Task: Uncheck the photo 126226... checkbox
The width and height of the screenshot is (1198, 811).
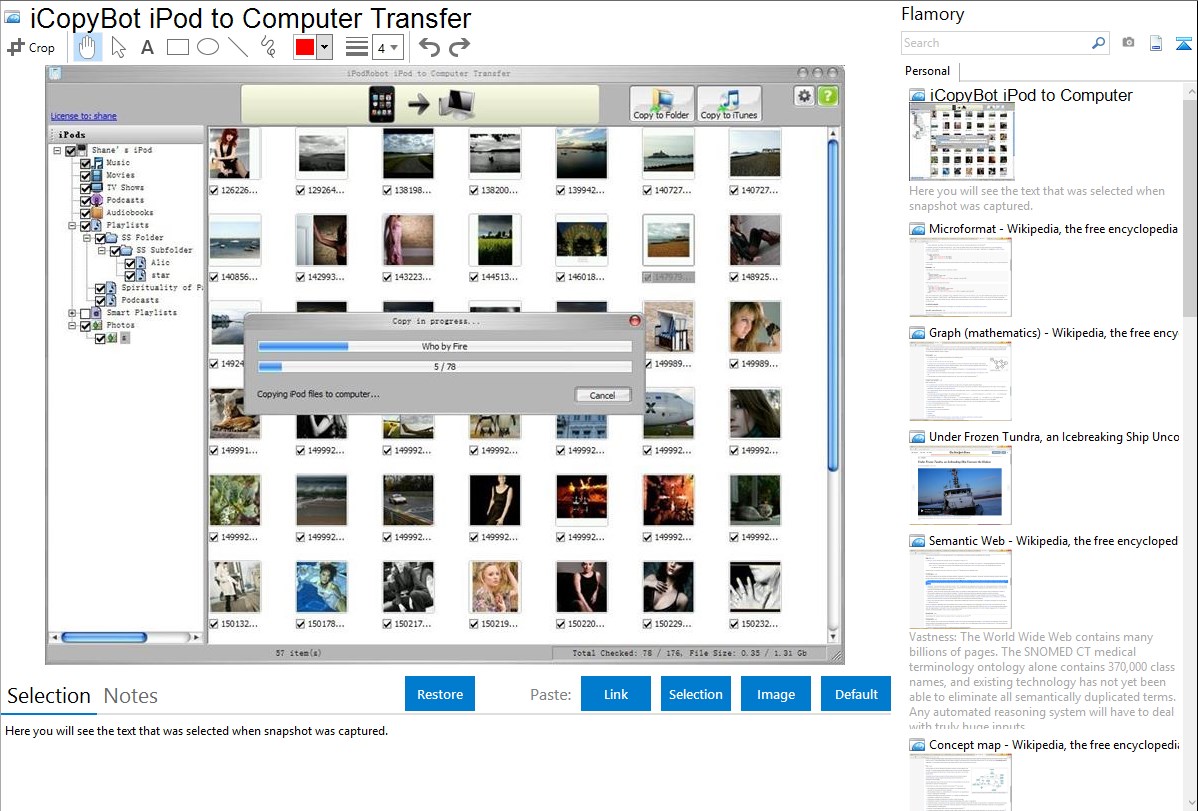Action: click(214, 190)
